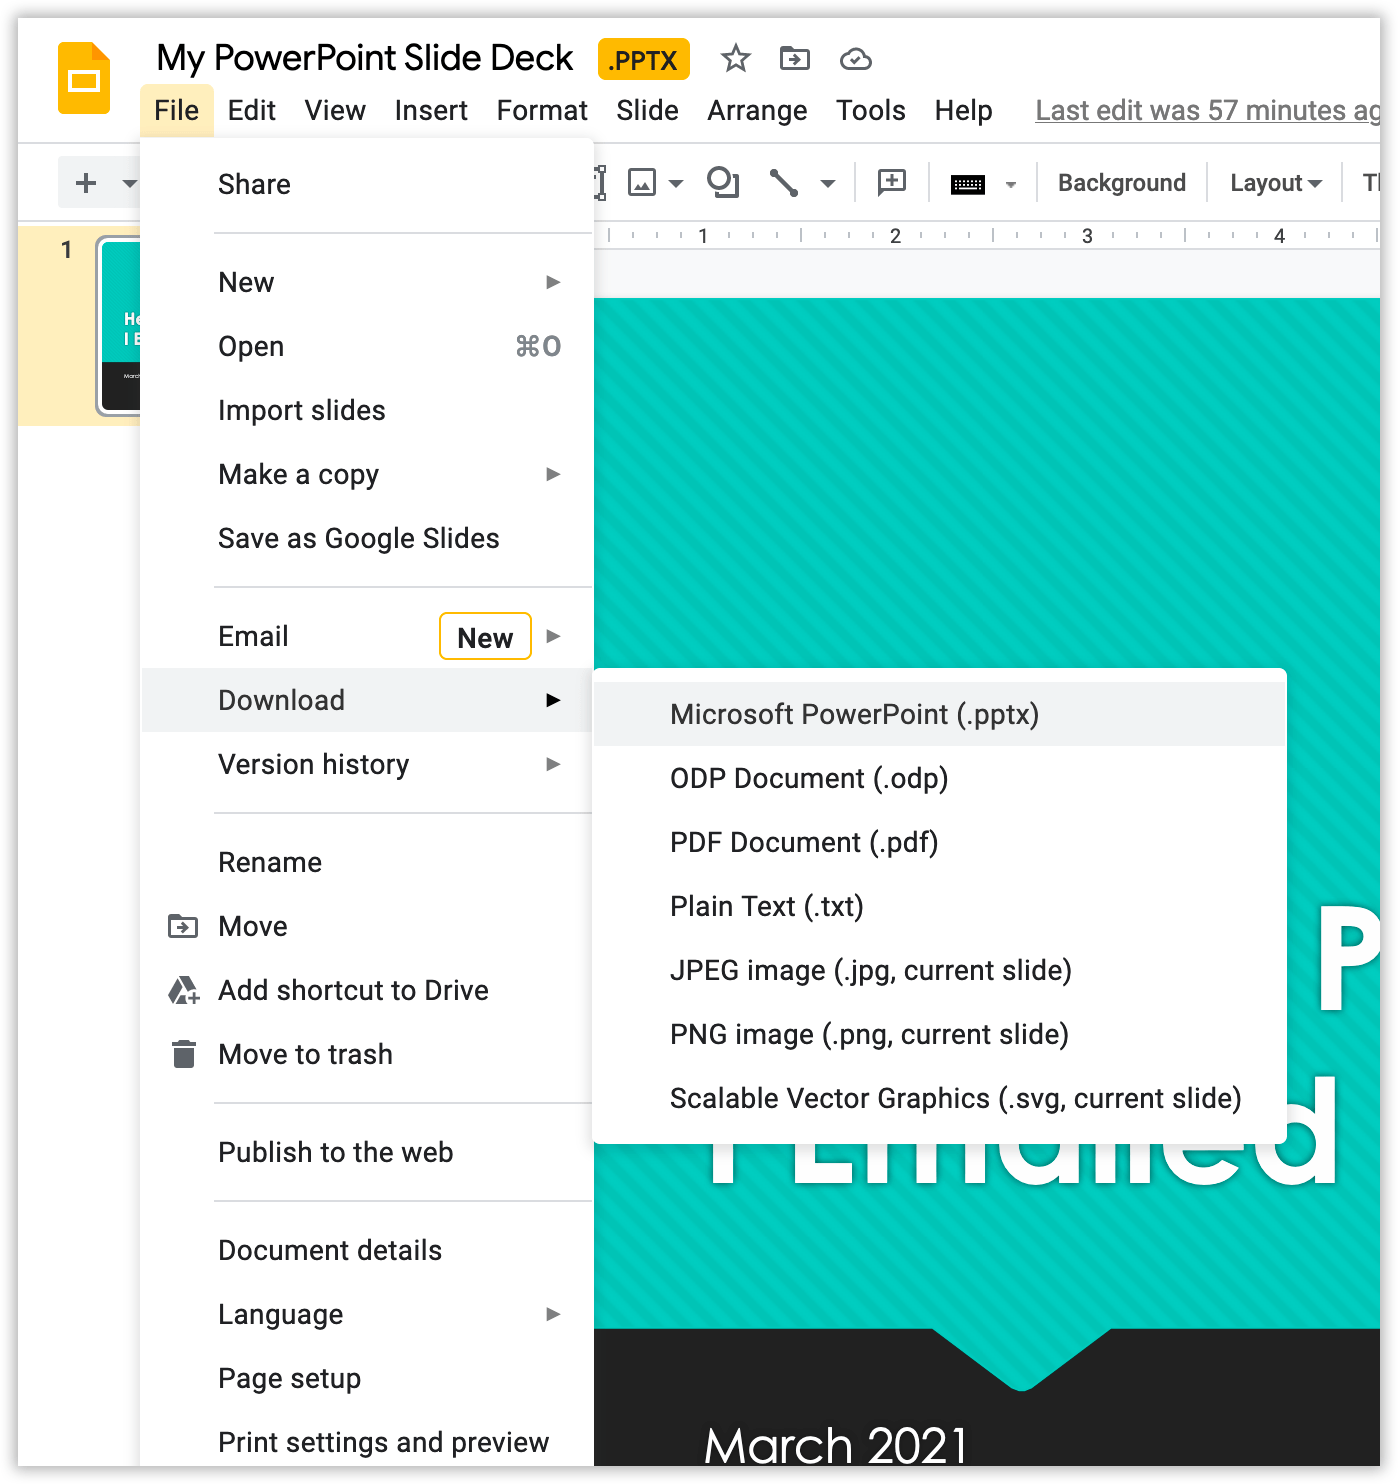Select slide 1 thumbnail in filmstrip
The height and width of the screenshot is (1484, 1398).
pyautogui.click(x=119, y=326)
